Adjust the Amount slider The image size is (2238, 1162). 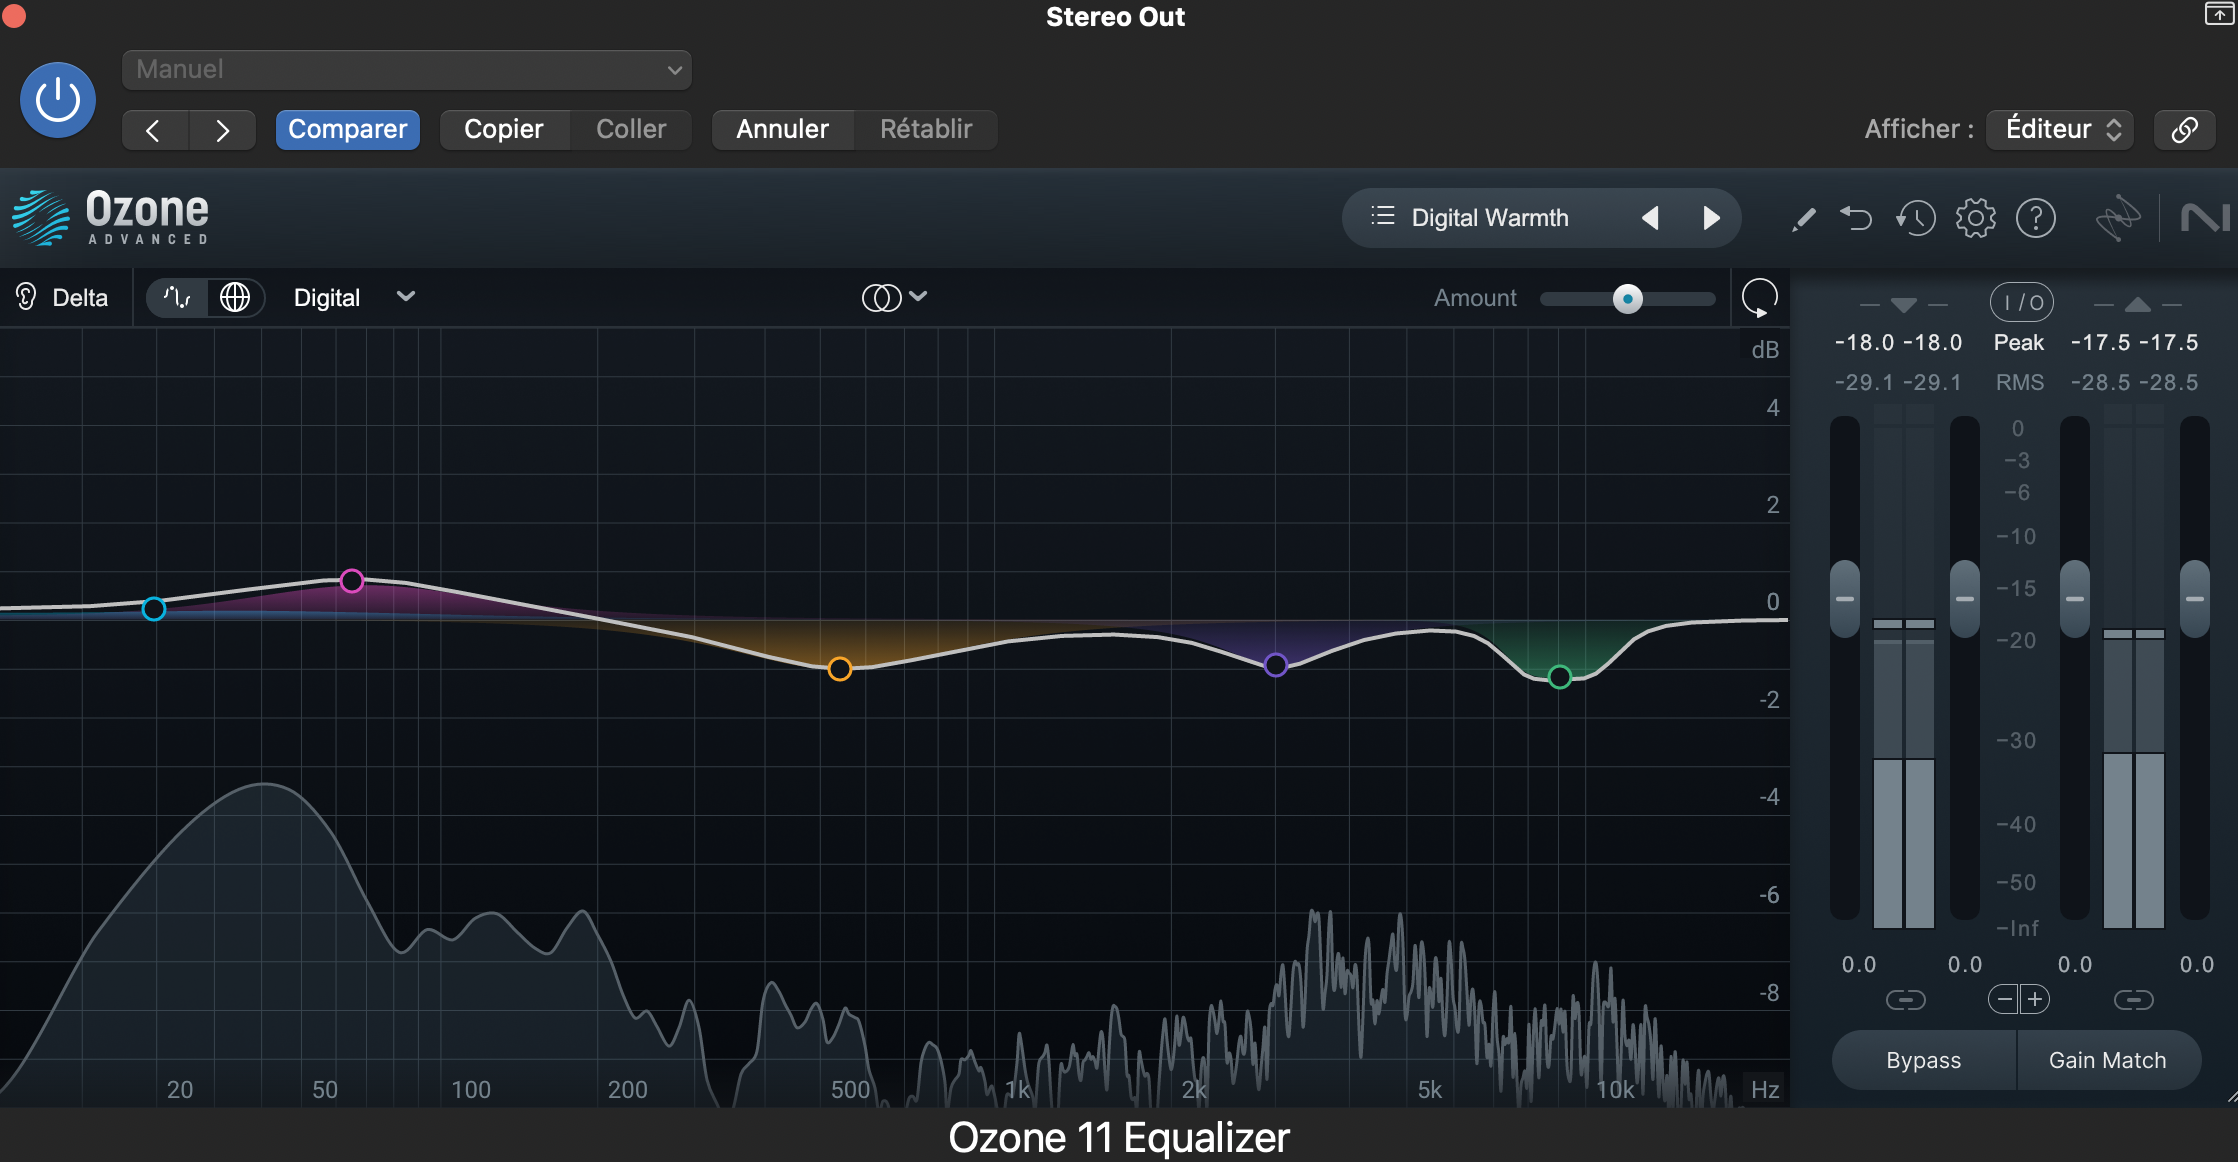point(1628,298)
